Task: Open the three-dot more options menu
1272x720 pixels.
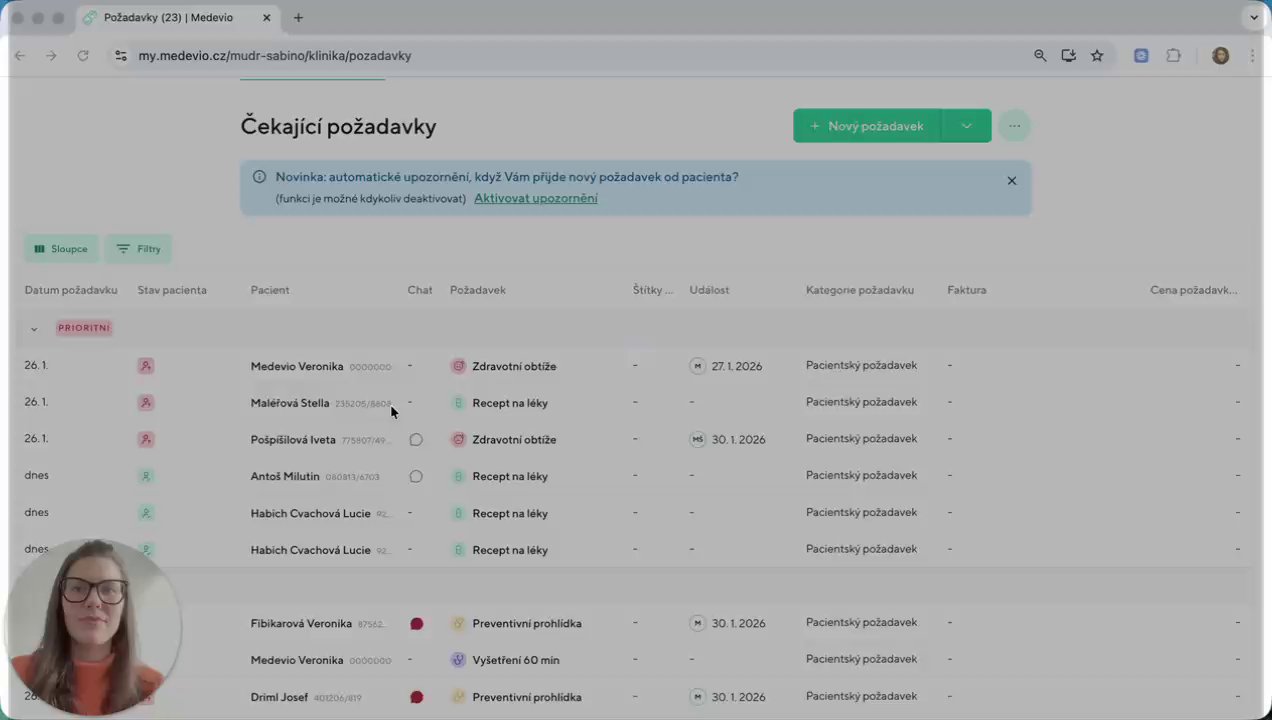Action: [x=1014, y=126]
